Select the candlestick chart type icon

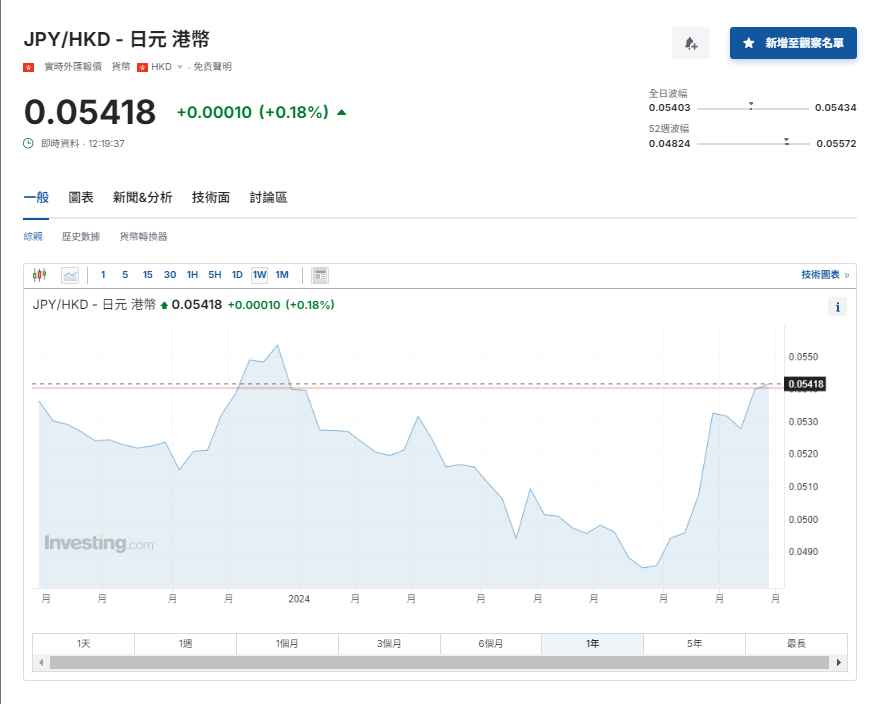[40, 274]
